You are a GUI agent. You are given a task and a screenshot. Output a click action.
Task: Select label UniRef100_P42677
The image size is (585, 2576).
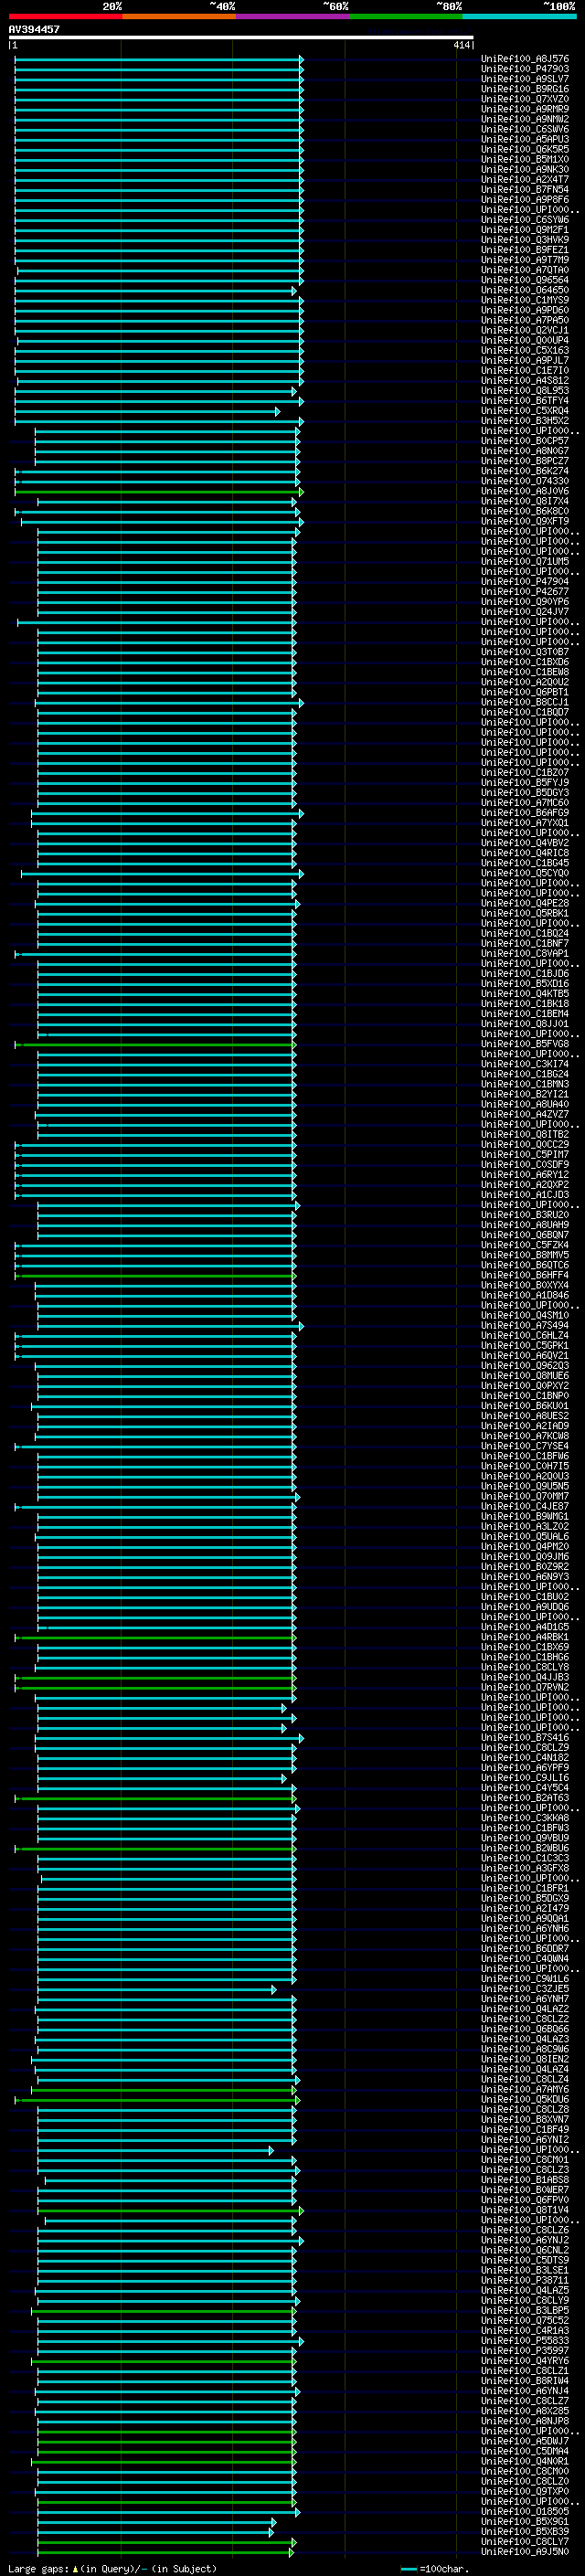pyautogui.click(x=525, y=592)
